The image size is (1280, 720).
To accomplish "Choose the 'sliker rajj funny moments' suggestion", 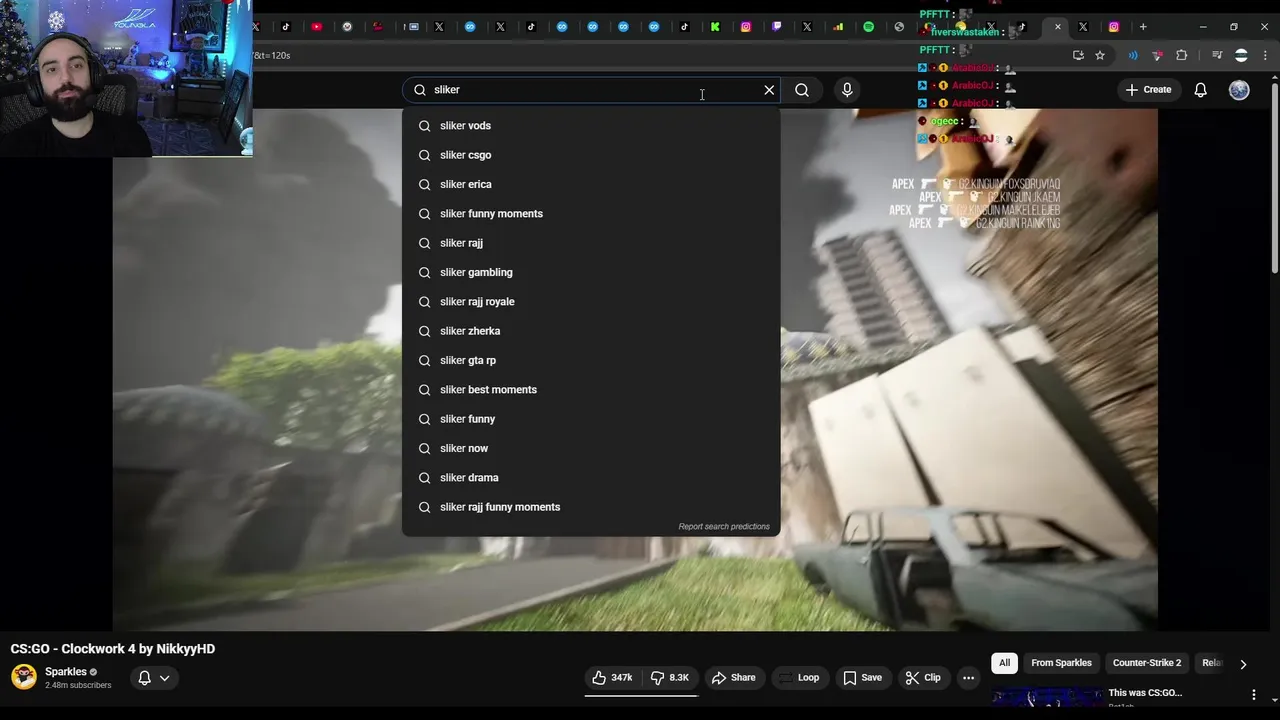I will pos(591,507).
